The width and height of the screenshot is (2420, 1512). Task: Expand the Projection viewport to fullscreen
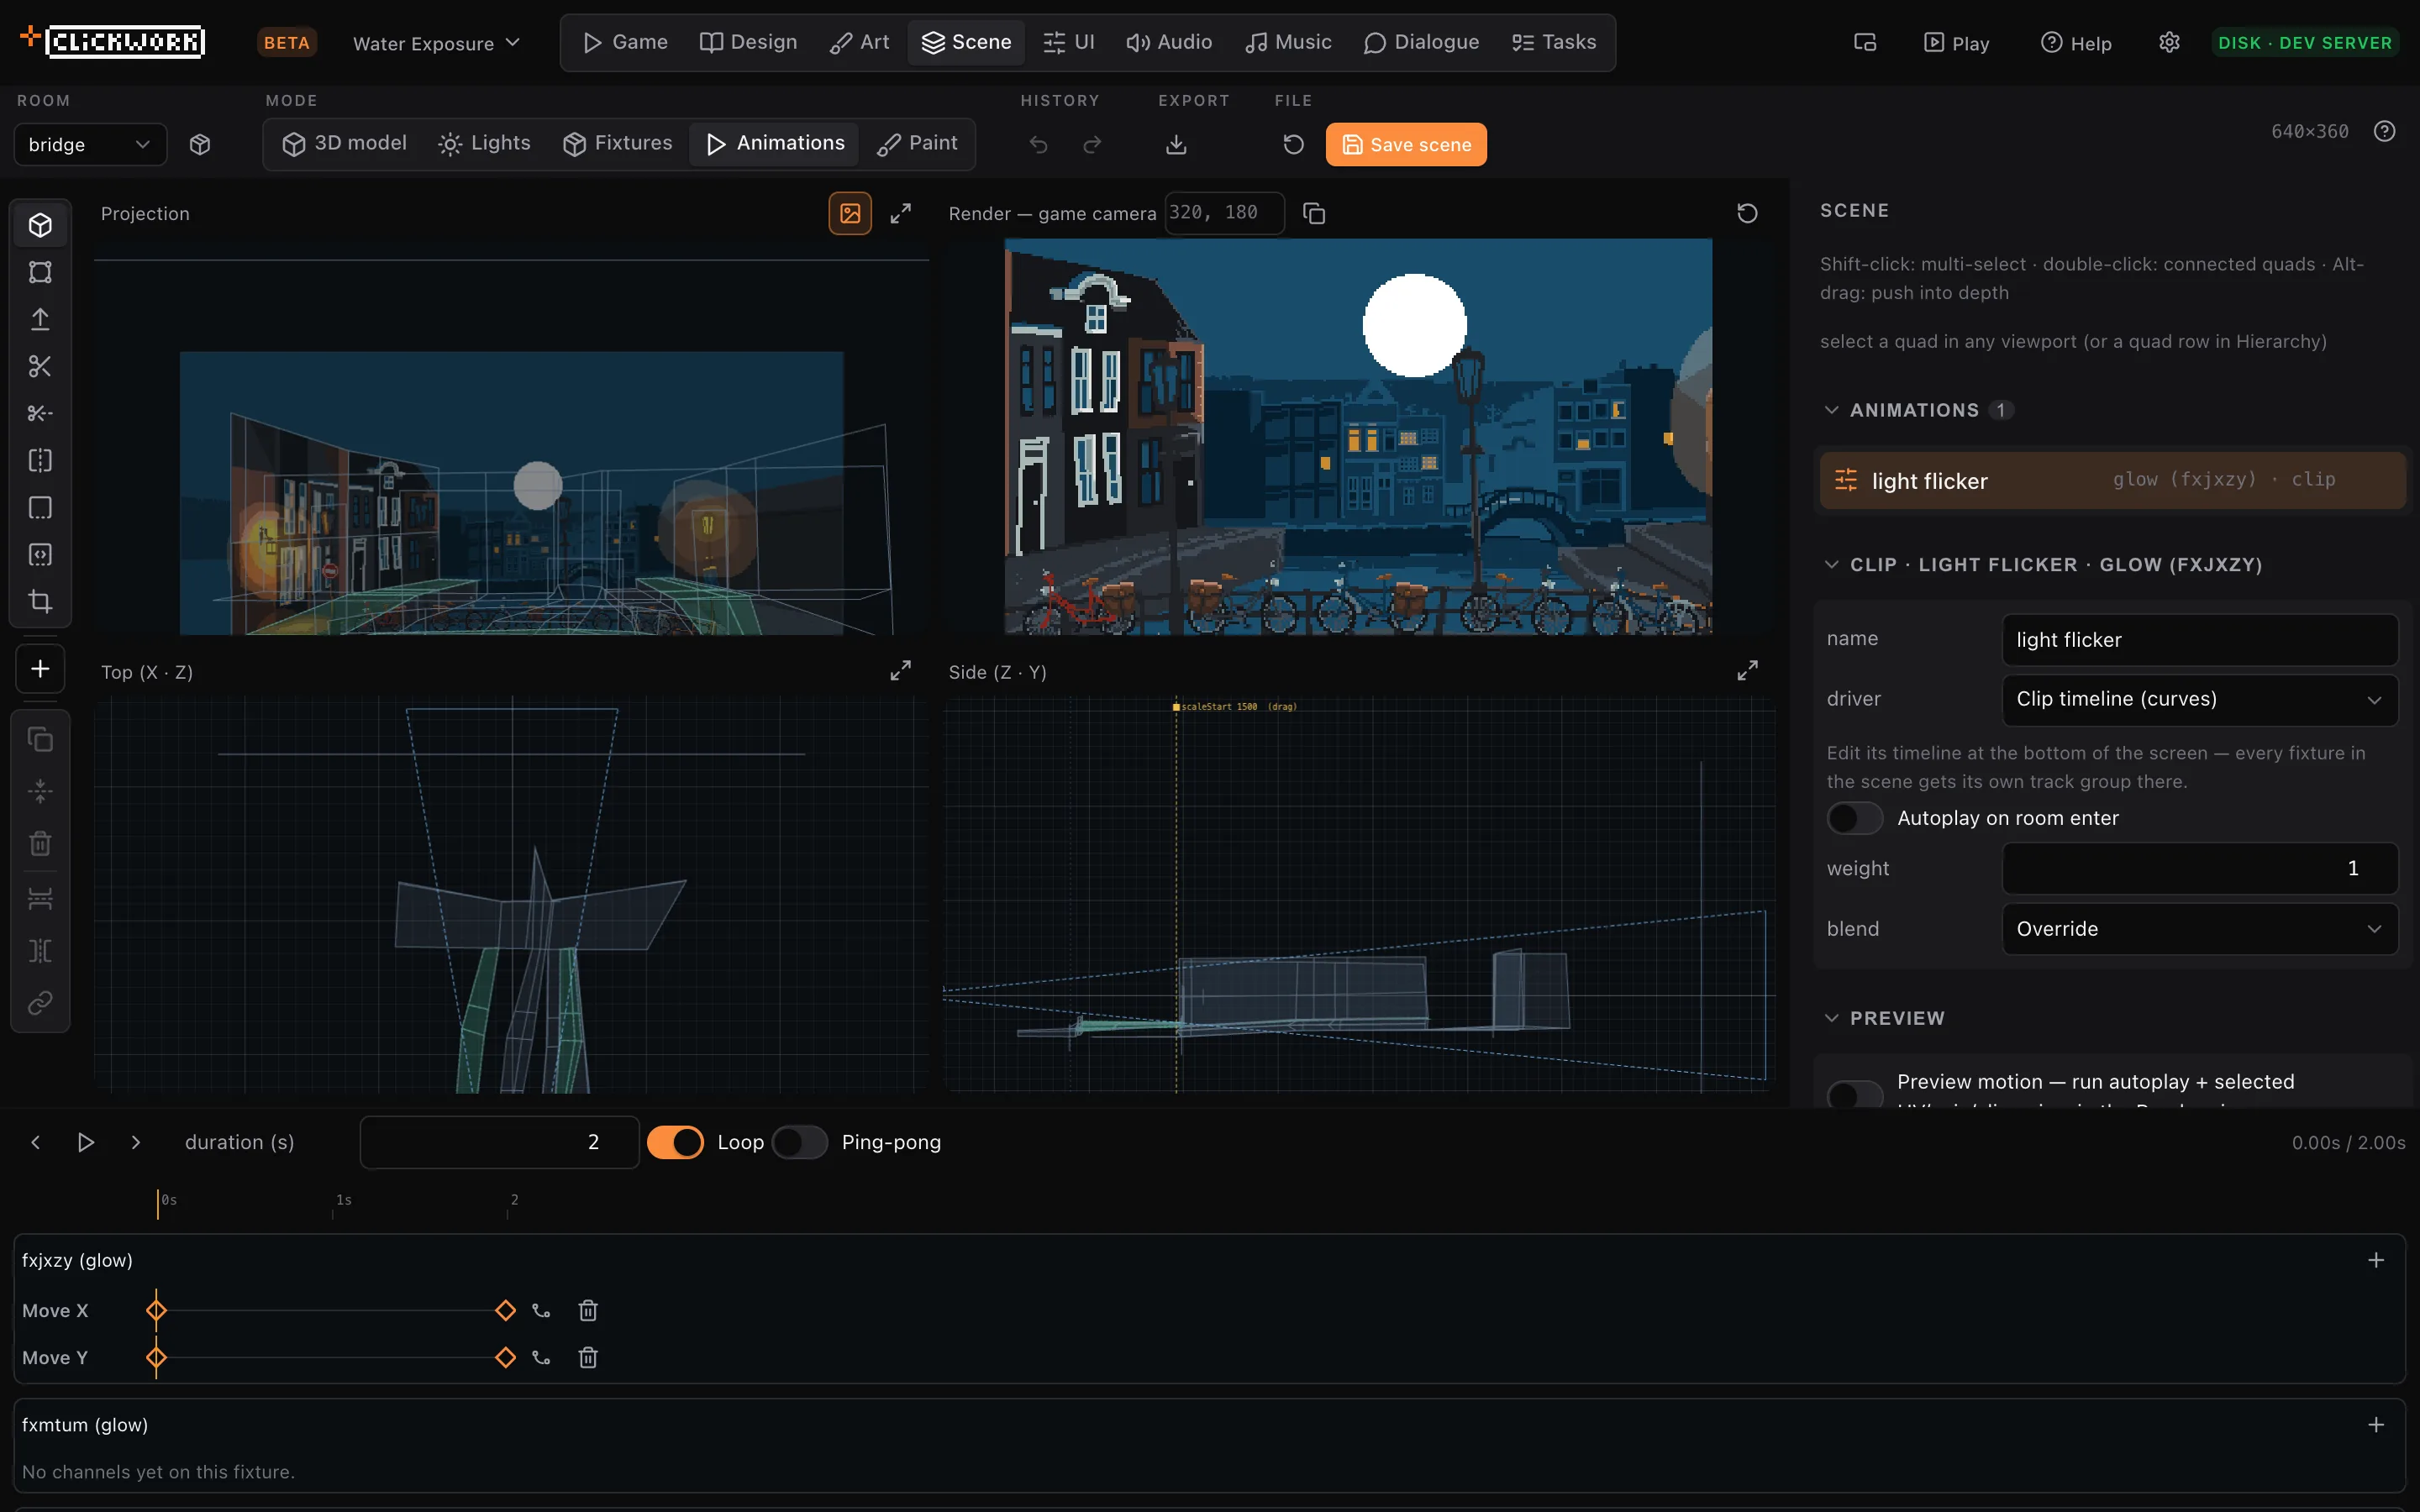901,213
